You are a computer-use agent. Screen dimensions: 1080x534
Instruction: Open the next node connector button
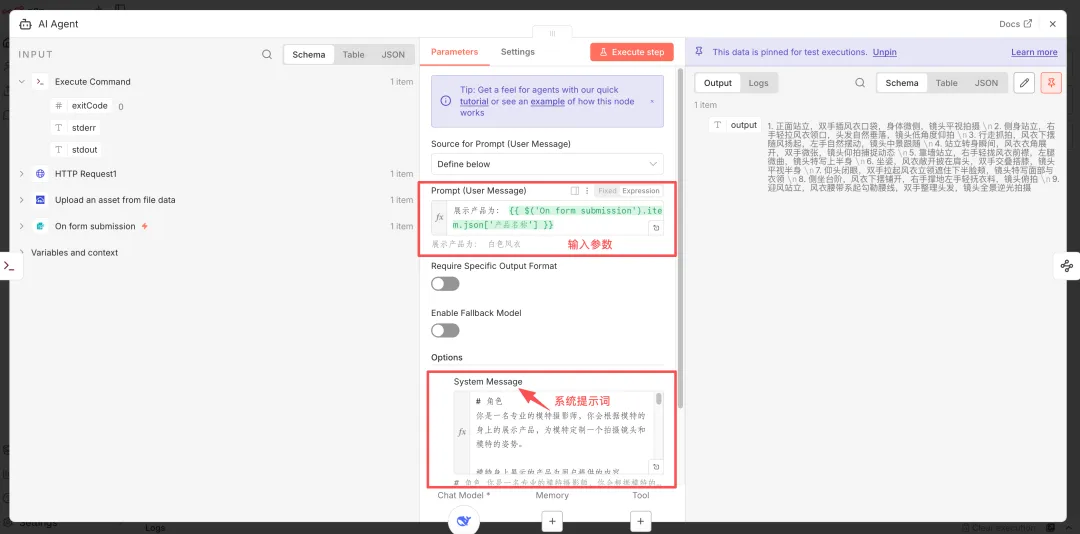click(x=1067, y=266)
